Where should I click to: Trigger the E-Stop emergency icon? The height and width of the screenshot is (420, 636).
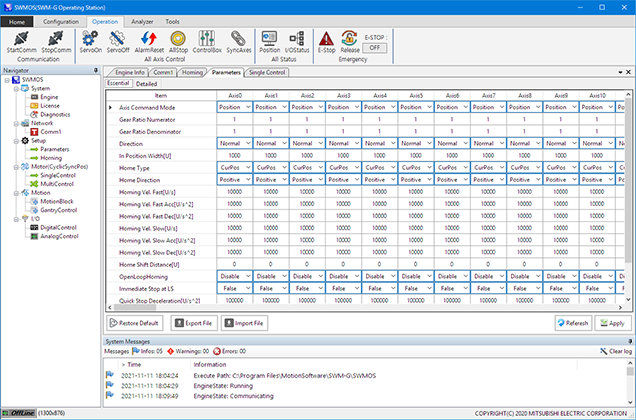click(x=325, y=38)
